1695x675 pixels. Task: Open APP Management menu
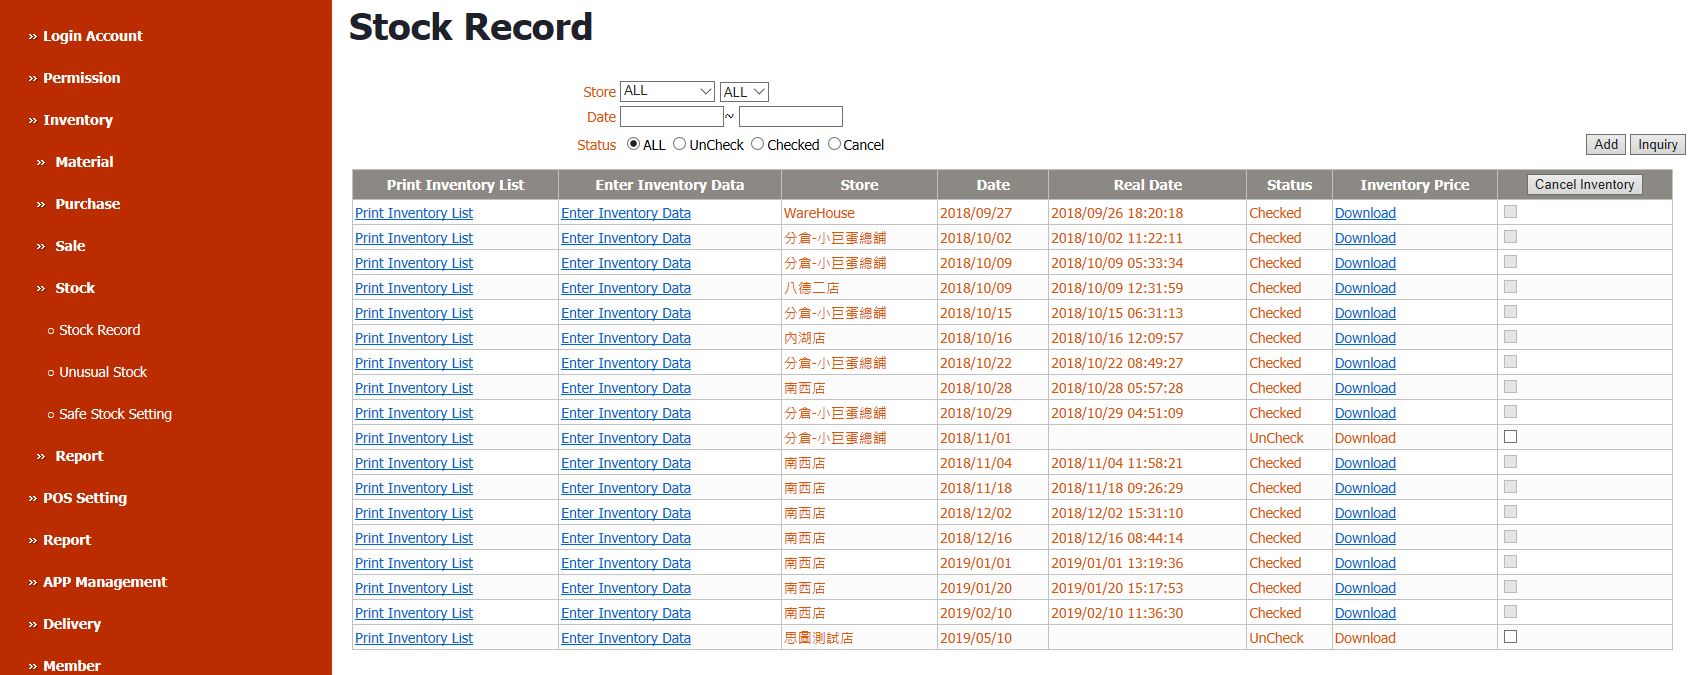click(105, 582)
